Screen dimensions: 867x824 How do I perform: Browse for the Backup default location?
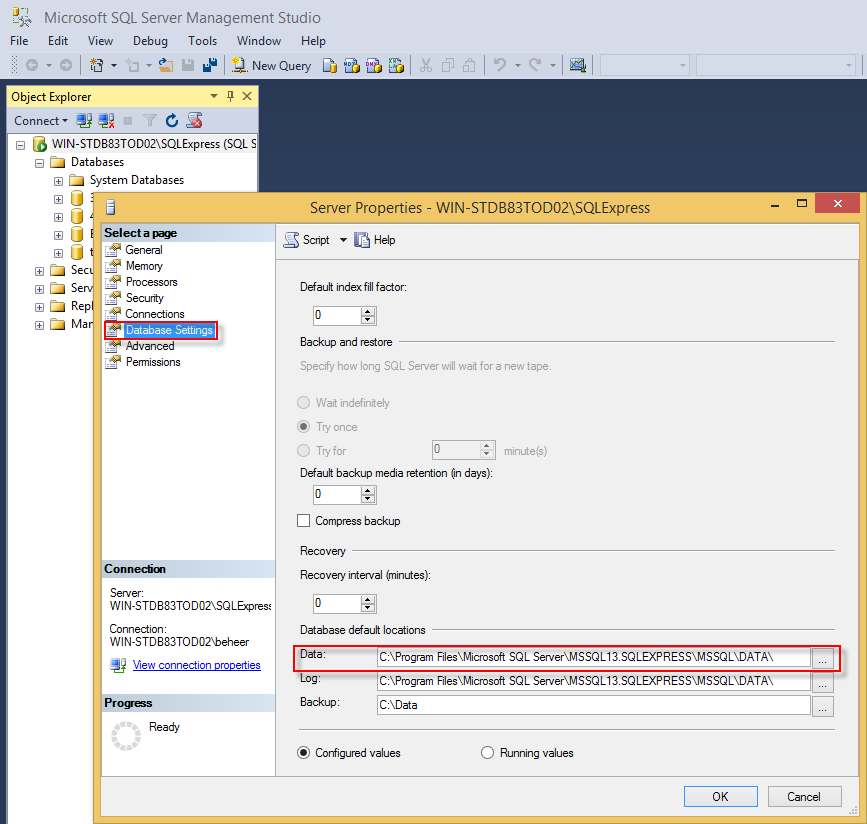(x=823, y=706)
